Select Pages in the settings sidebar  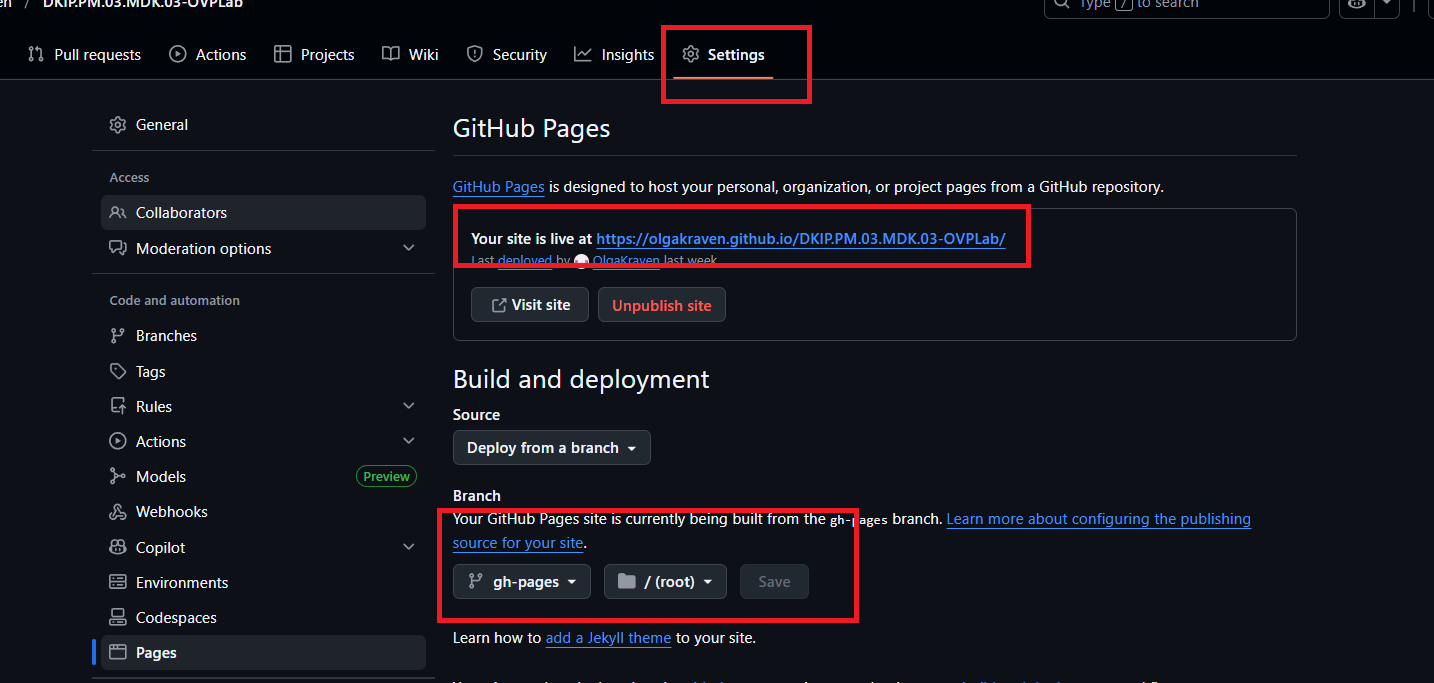point(263,653)
